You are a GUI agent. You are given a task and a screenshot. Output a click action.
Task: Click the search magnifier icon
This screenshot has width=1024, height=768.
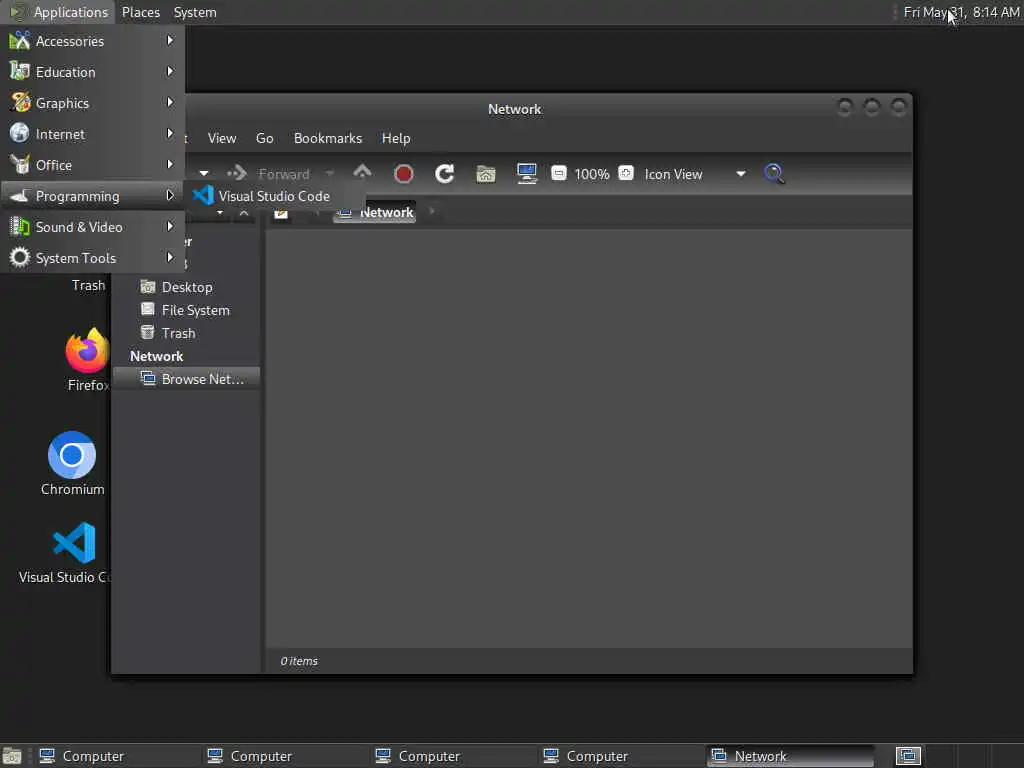pos(774,174)
